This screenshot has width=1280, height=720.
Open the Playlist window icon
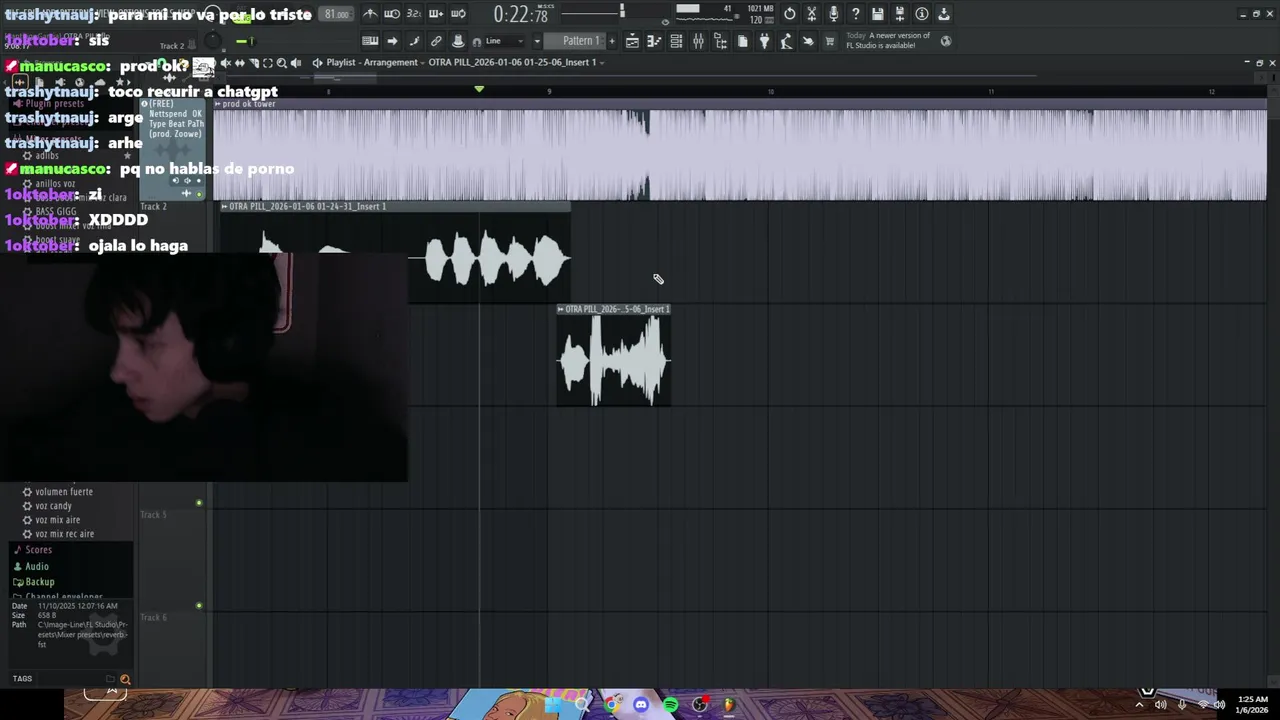(x=632, y=41)
